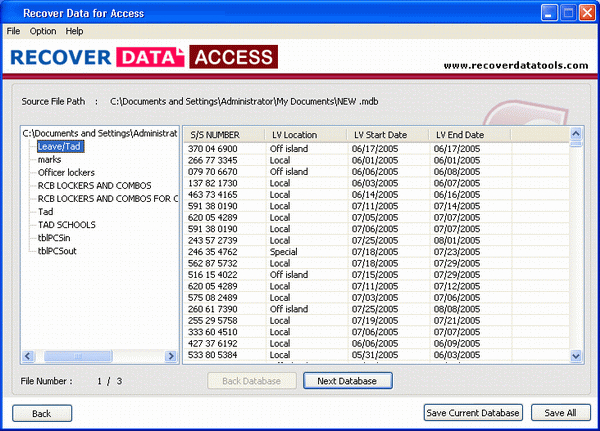Select the marks table in tree
Screen dimensions: 600x431
[50, 159]
